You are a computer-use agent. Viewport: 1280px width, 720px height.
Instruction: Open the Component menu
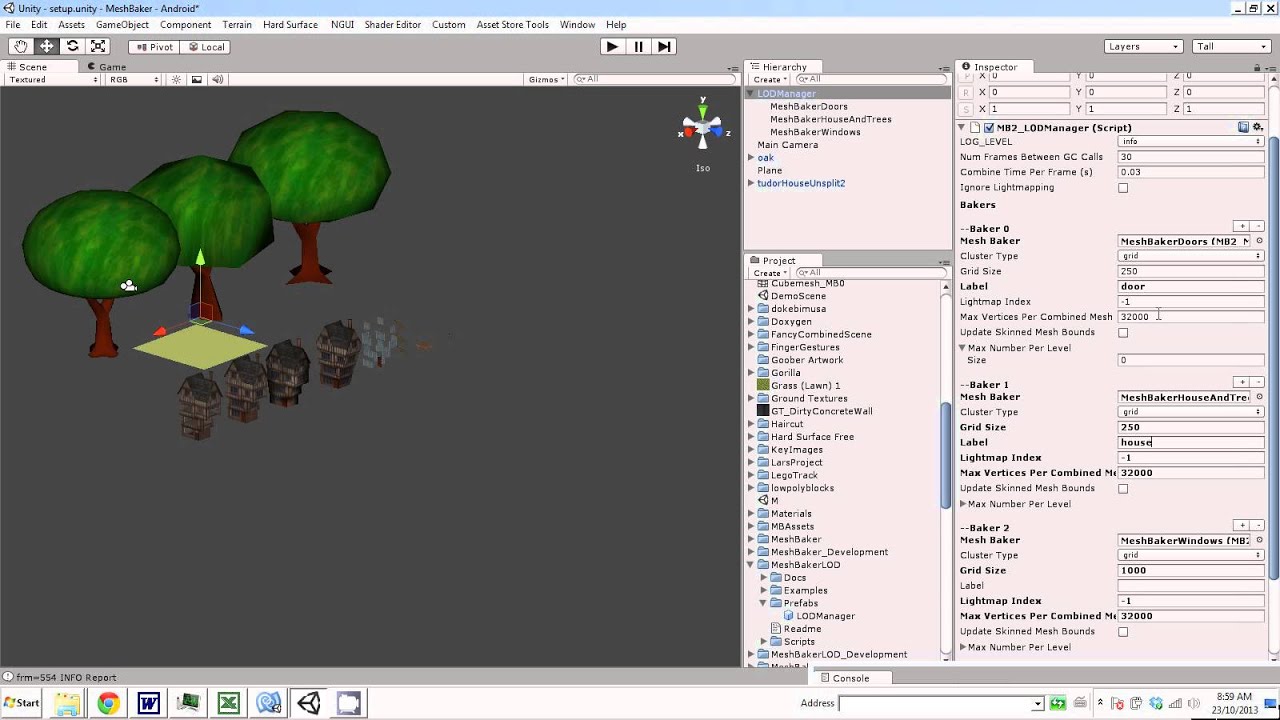(x=185, y=24)
